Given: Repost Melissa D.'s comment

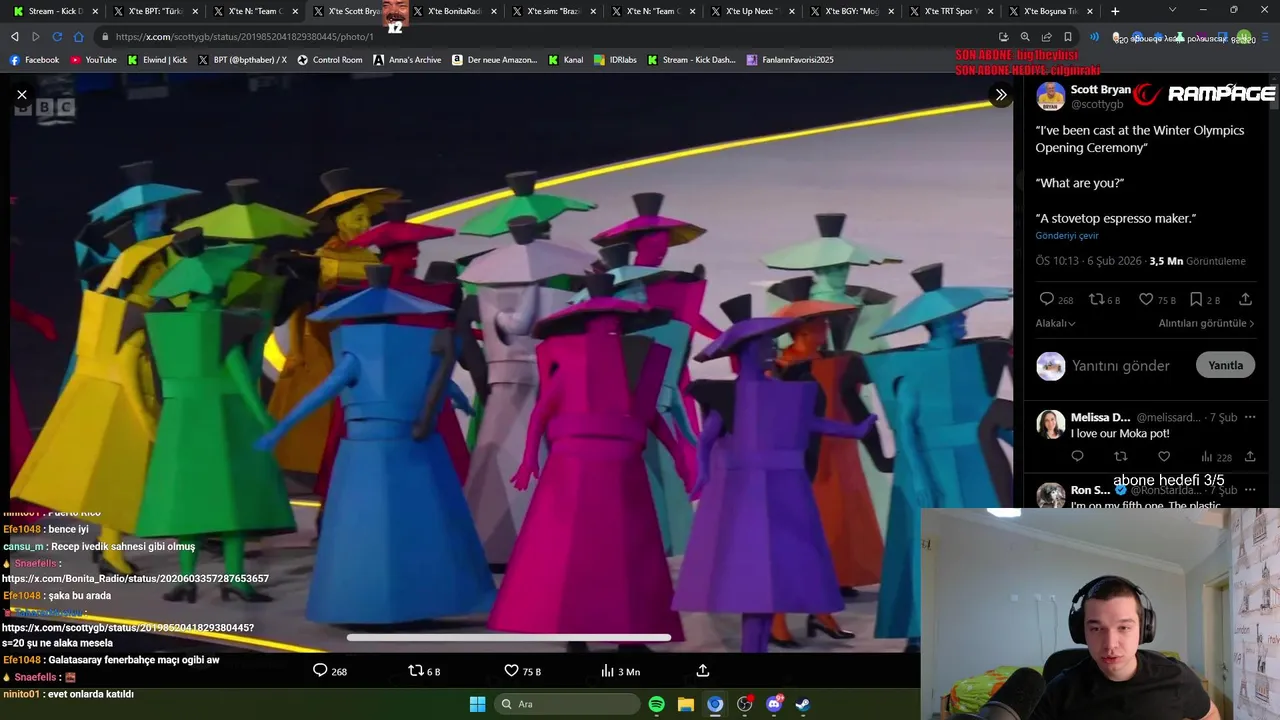Looking at the screenshot, I should pyautogui.click(x=1120, y=456).
